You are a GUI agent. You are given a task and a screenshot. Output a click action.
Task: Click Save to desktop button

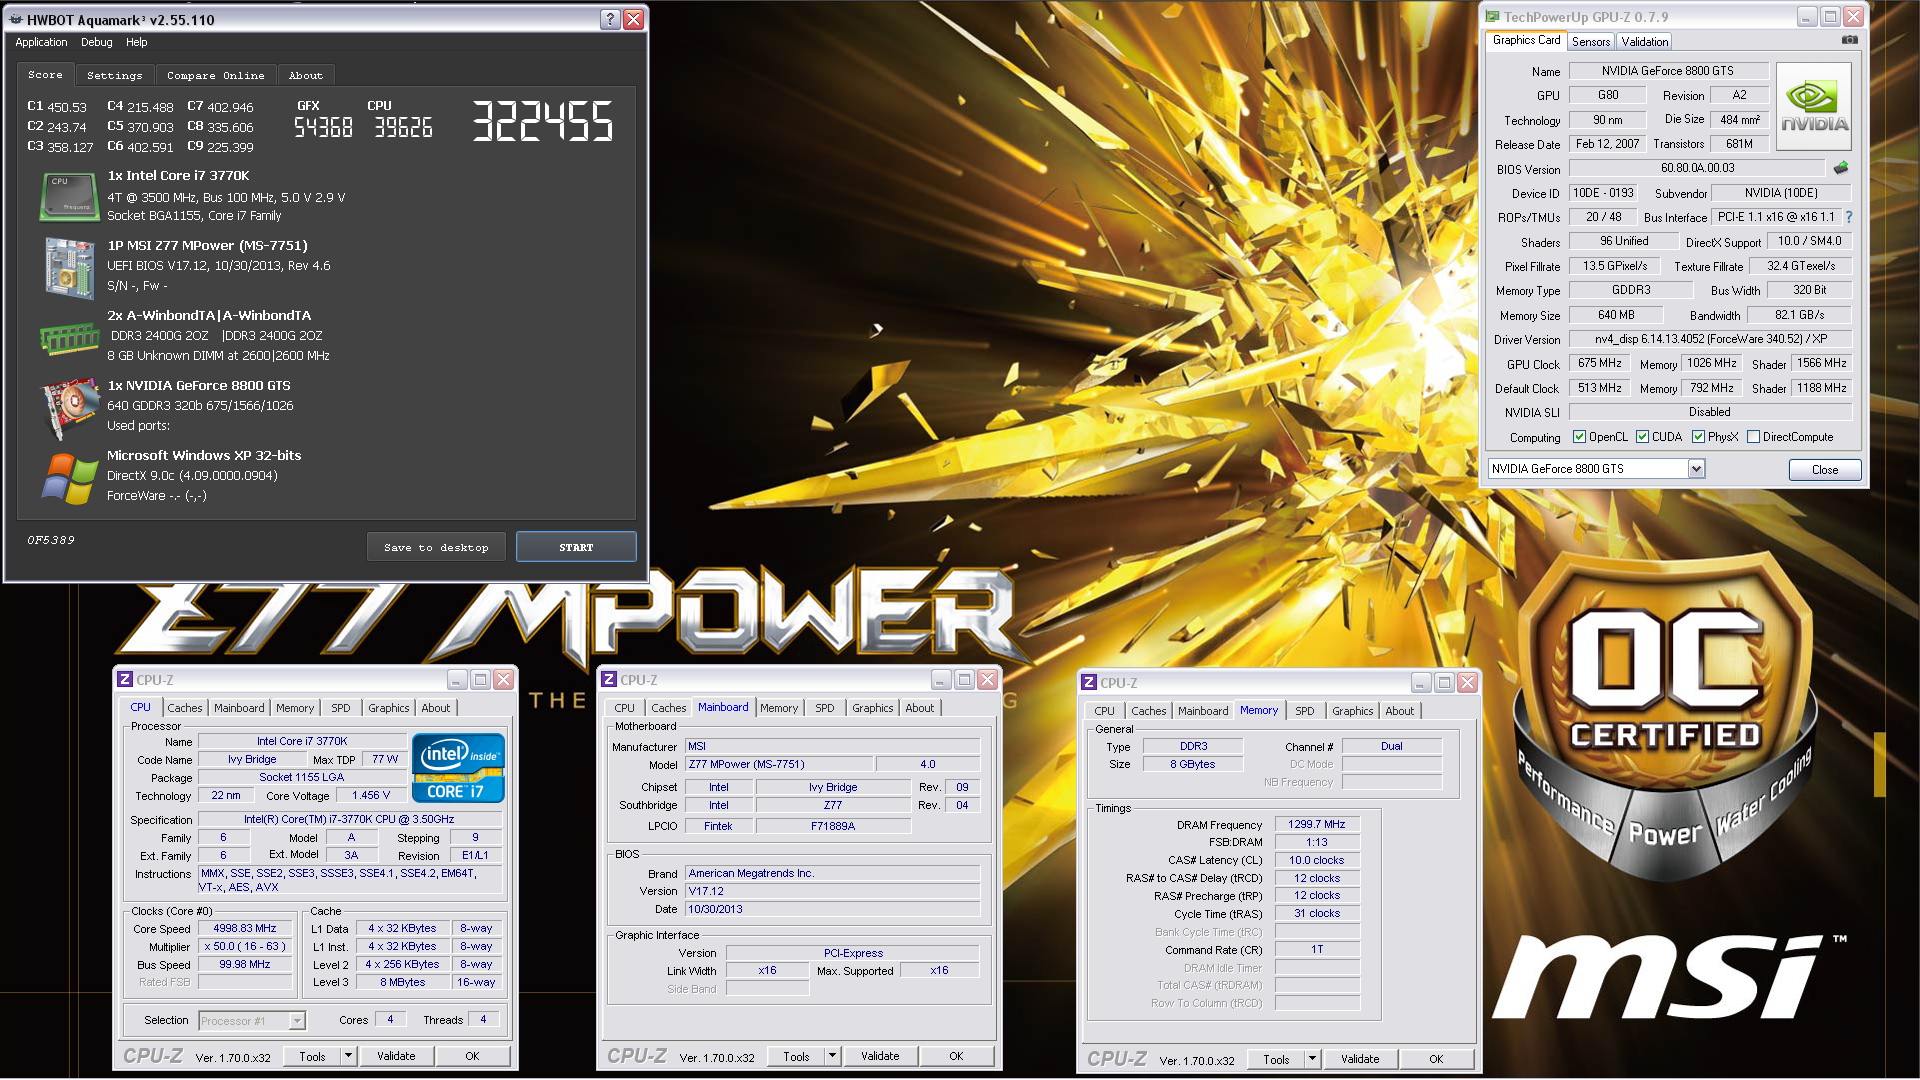pos(436,547)
